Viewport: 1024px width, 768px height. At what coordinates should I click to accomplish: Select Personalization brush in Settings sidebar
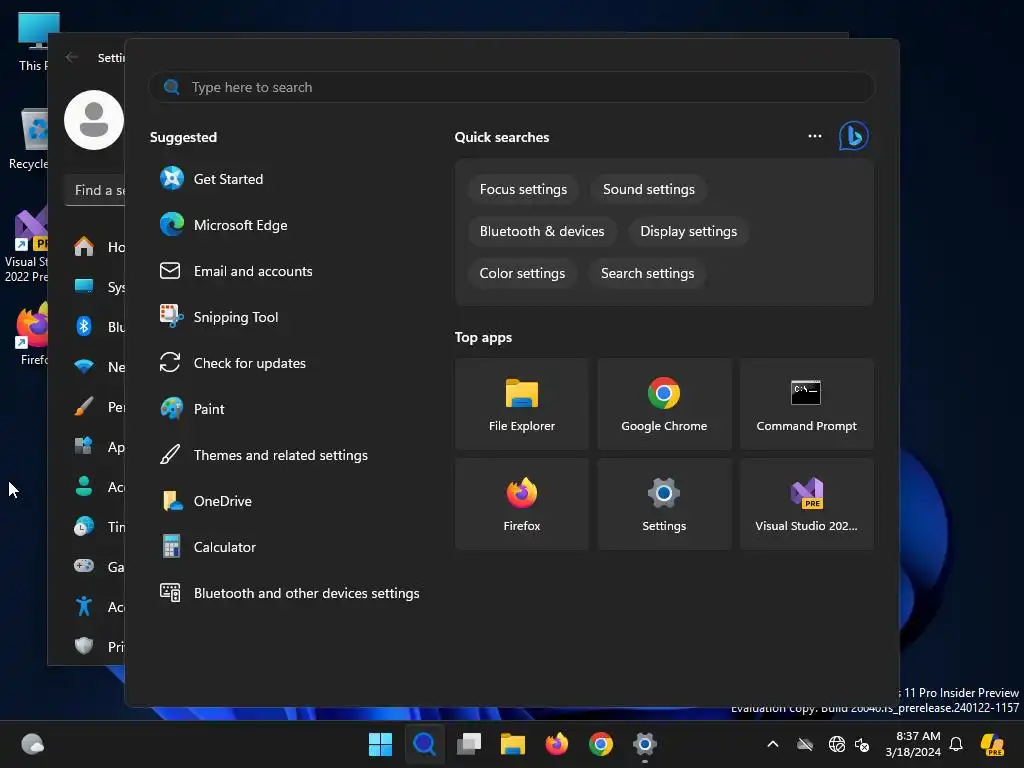point(97,407)
